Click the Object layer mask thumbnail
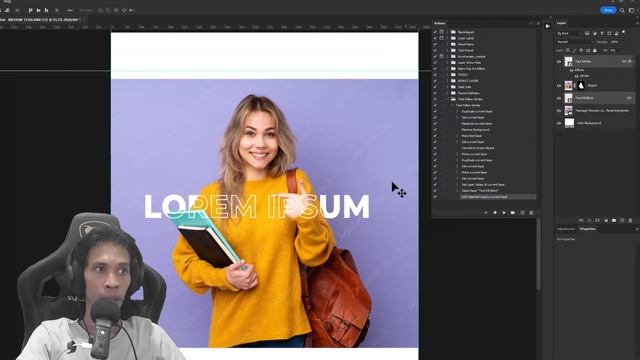Screen dimensions: 640x360 [x=581, y=85]
